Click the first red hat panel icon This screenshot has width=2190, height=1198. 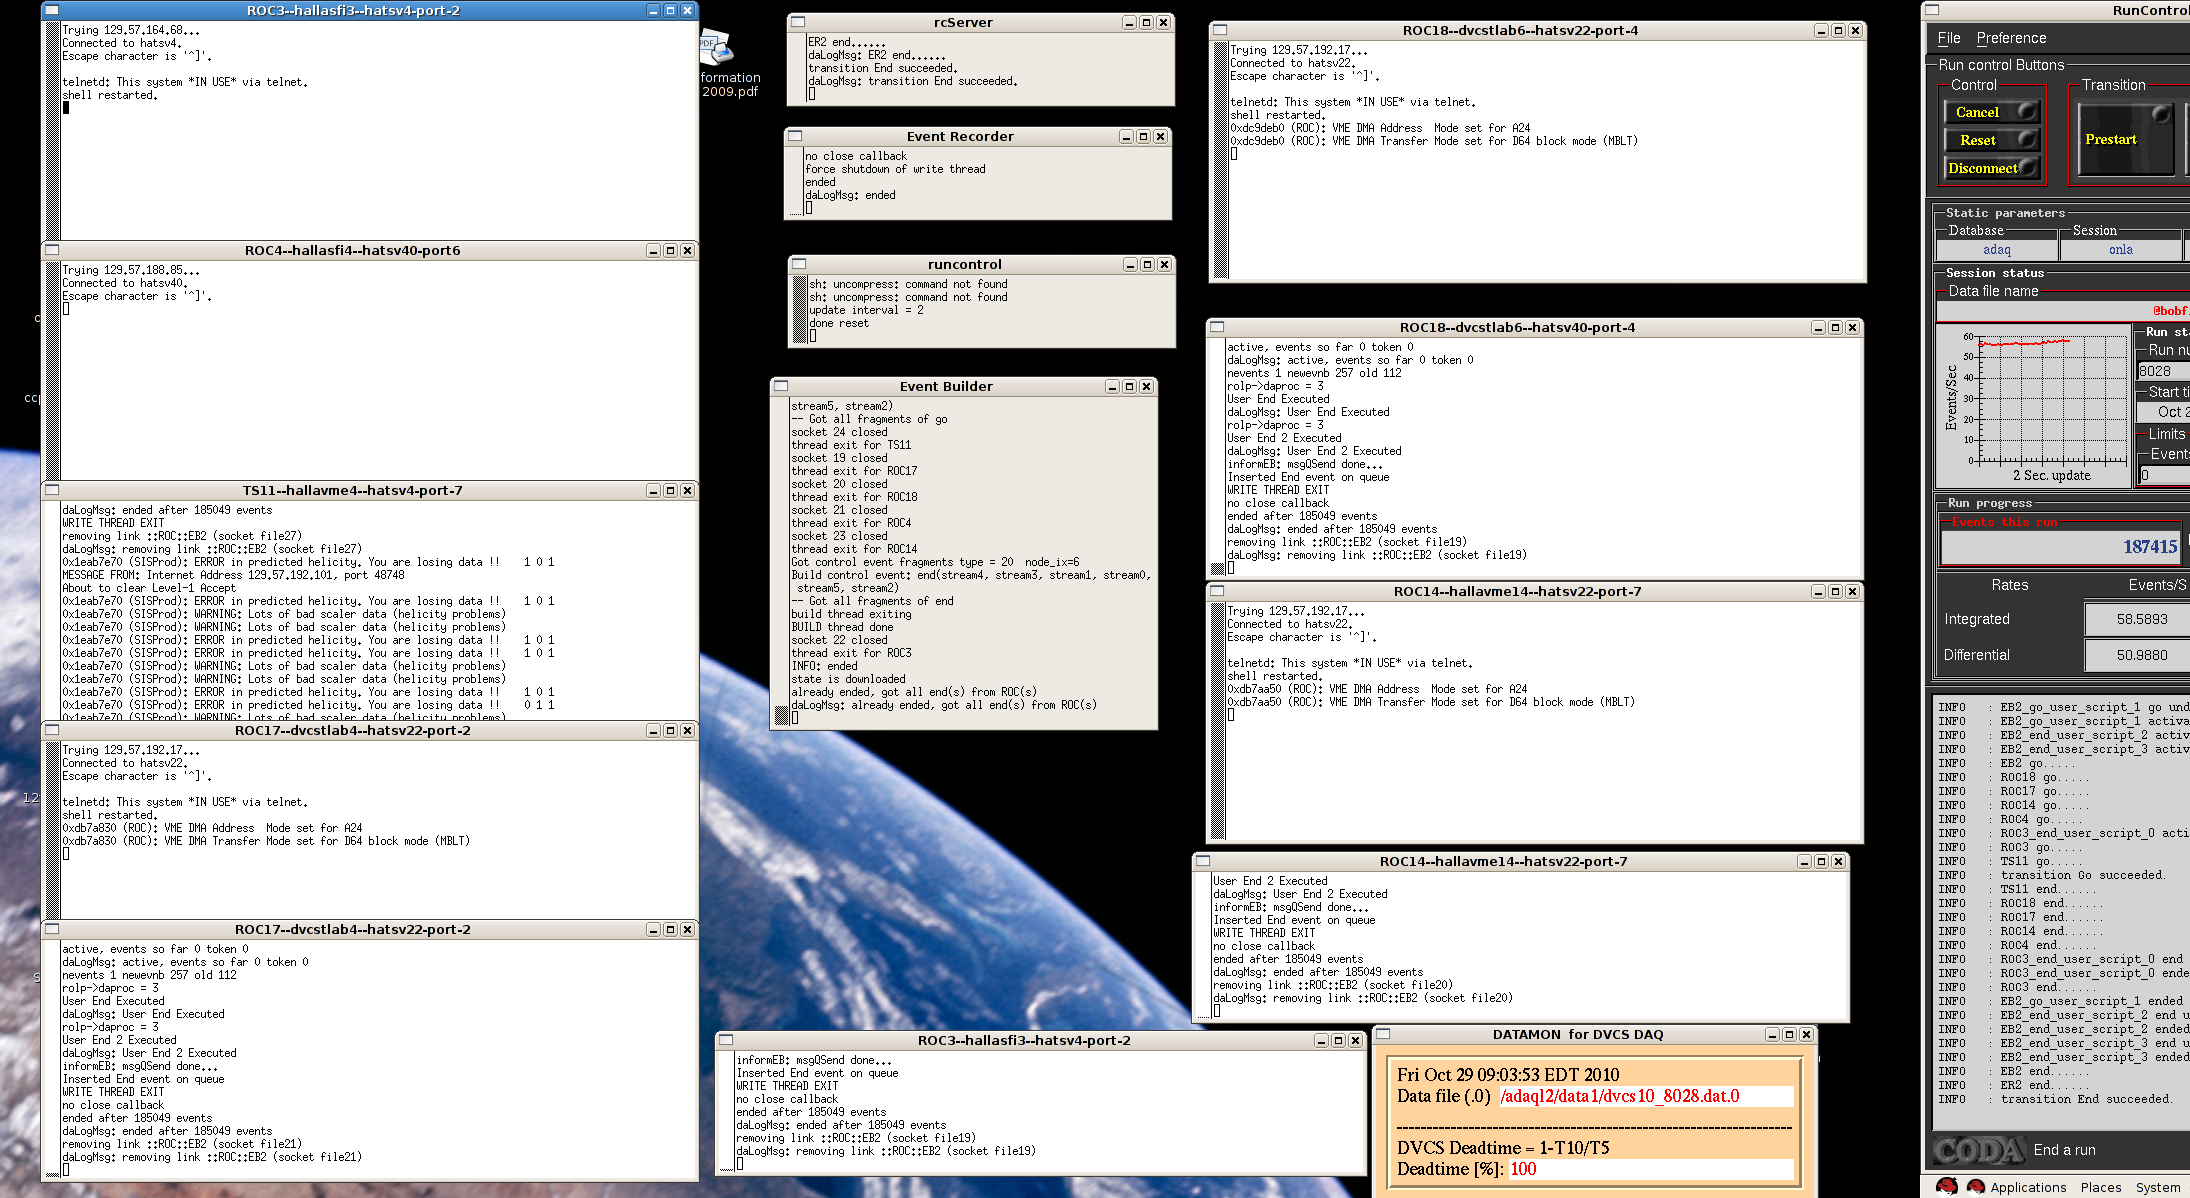(x=1946, y=1187)
